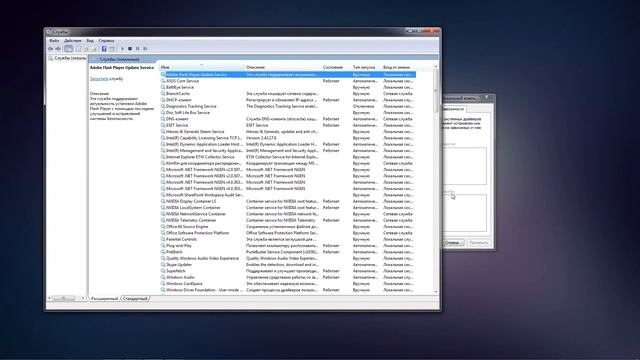Click Работает status of ESET Service
Viewport: 640px width, 360px height.
point(331,125)
